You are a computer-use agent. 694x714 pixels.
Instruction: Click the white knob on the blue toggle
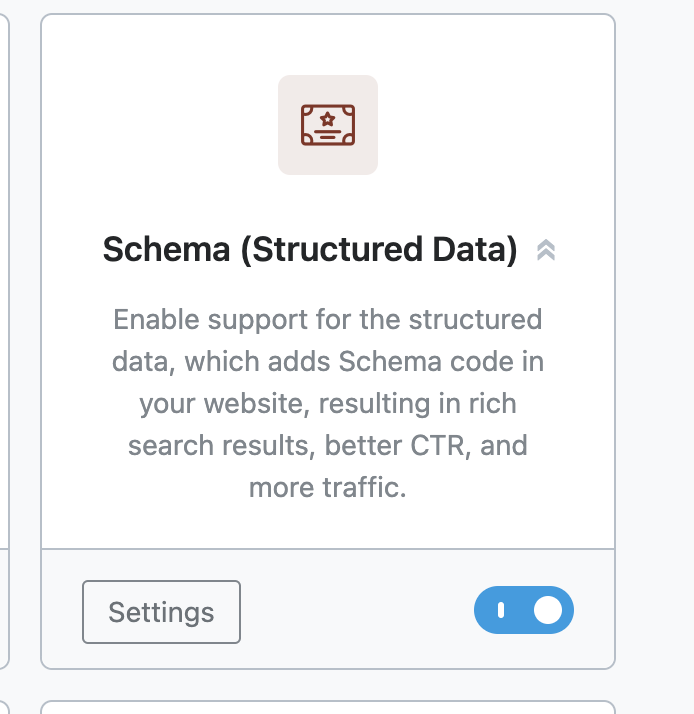tap(547, 610)
